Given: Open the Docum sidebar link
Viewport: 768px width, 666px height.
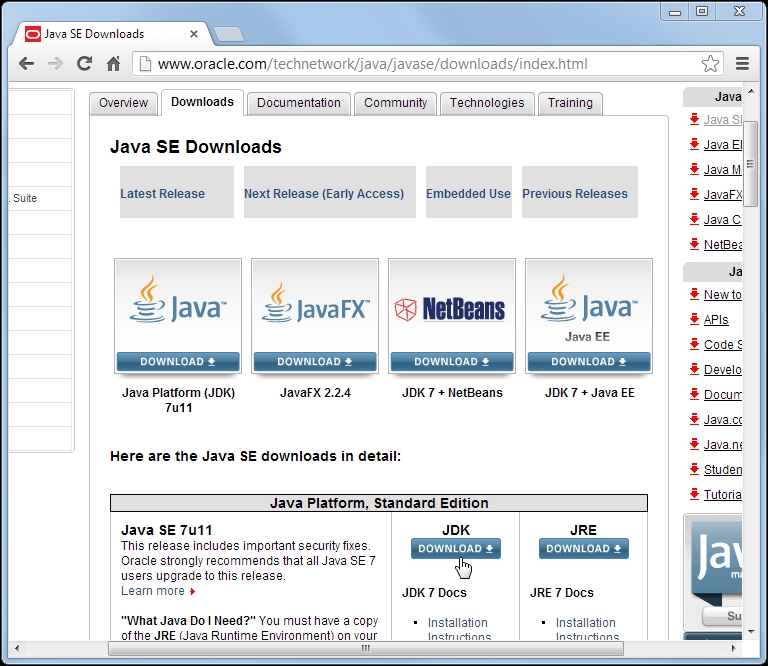Looking at the screenshot, I should click(722, 394).
